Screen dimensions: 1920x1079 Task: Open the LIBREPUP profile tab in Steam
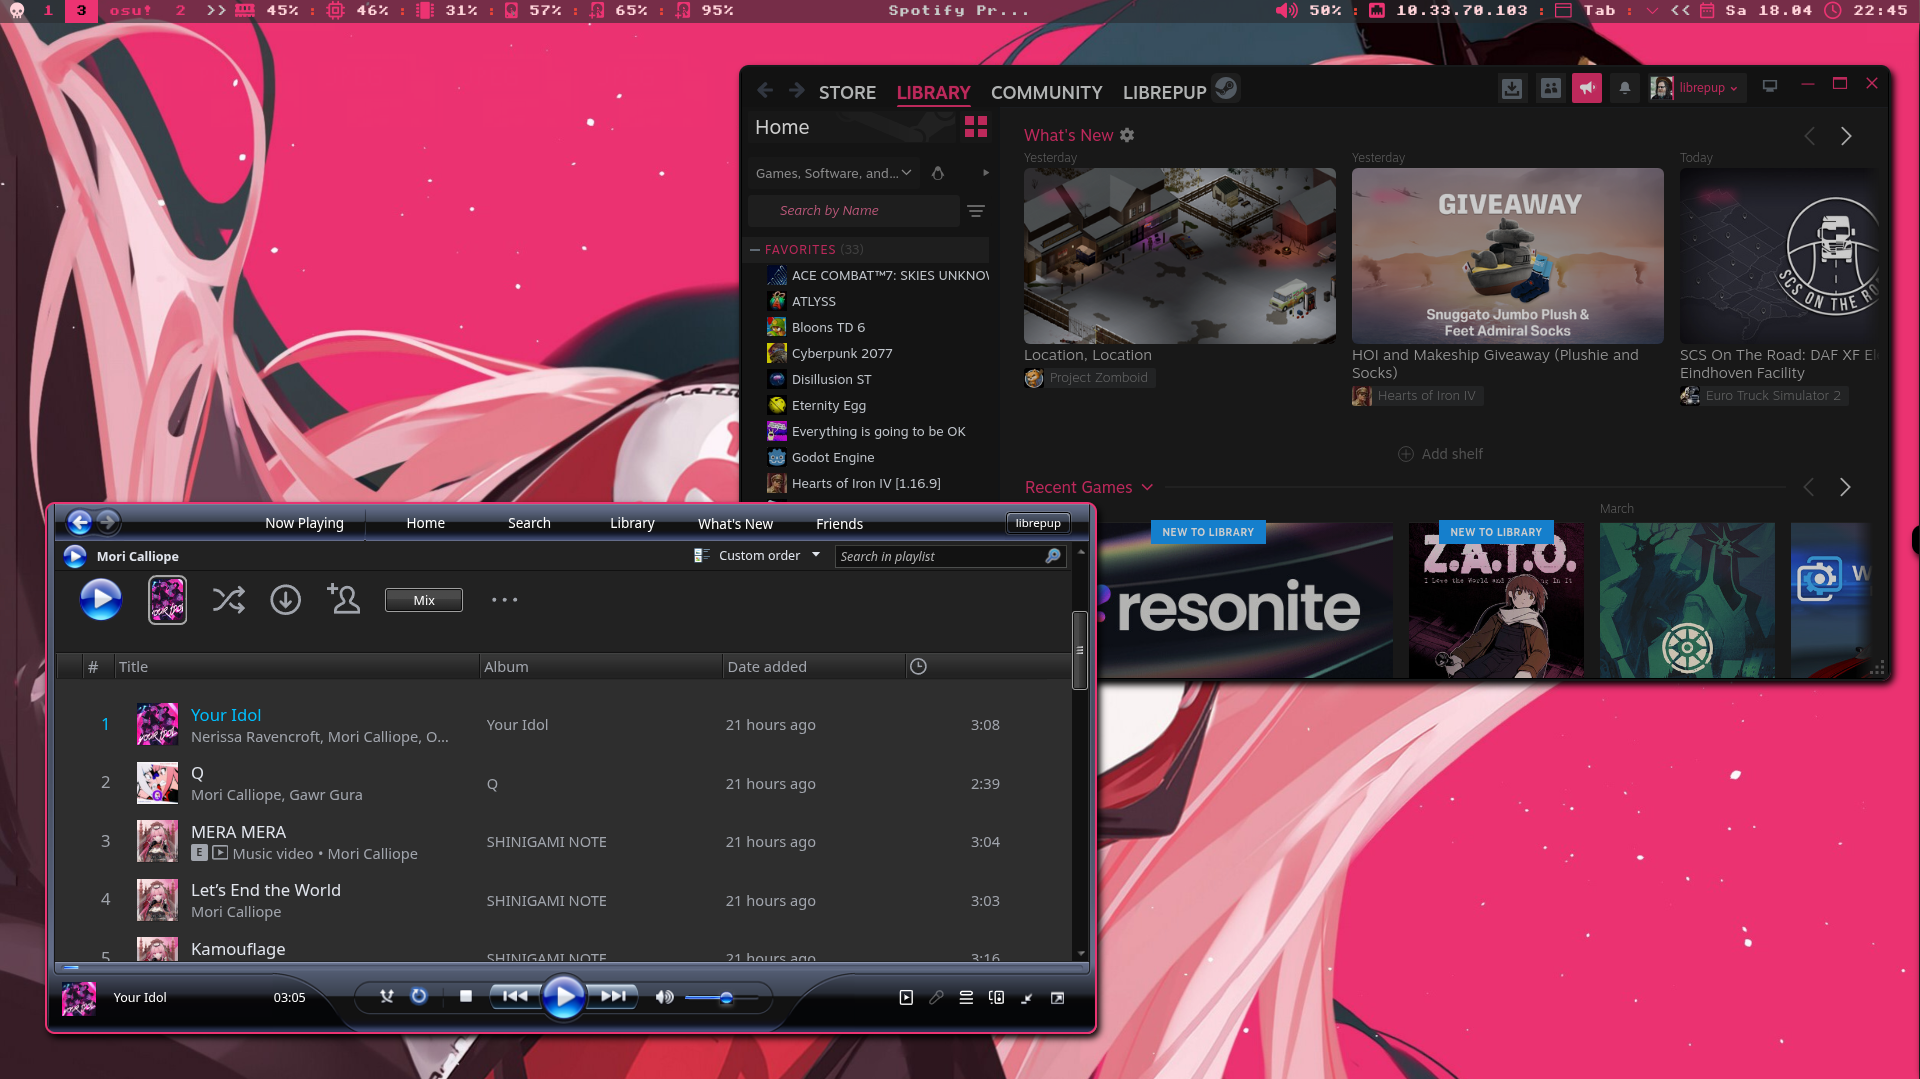[x=1164, y=92]
